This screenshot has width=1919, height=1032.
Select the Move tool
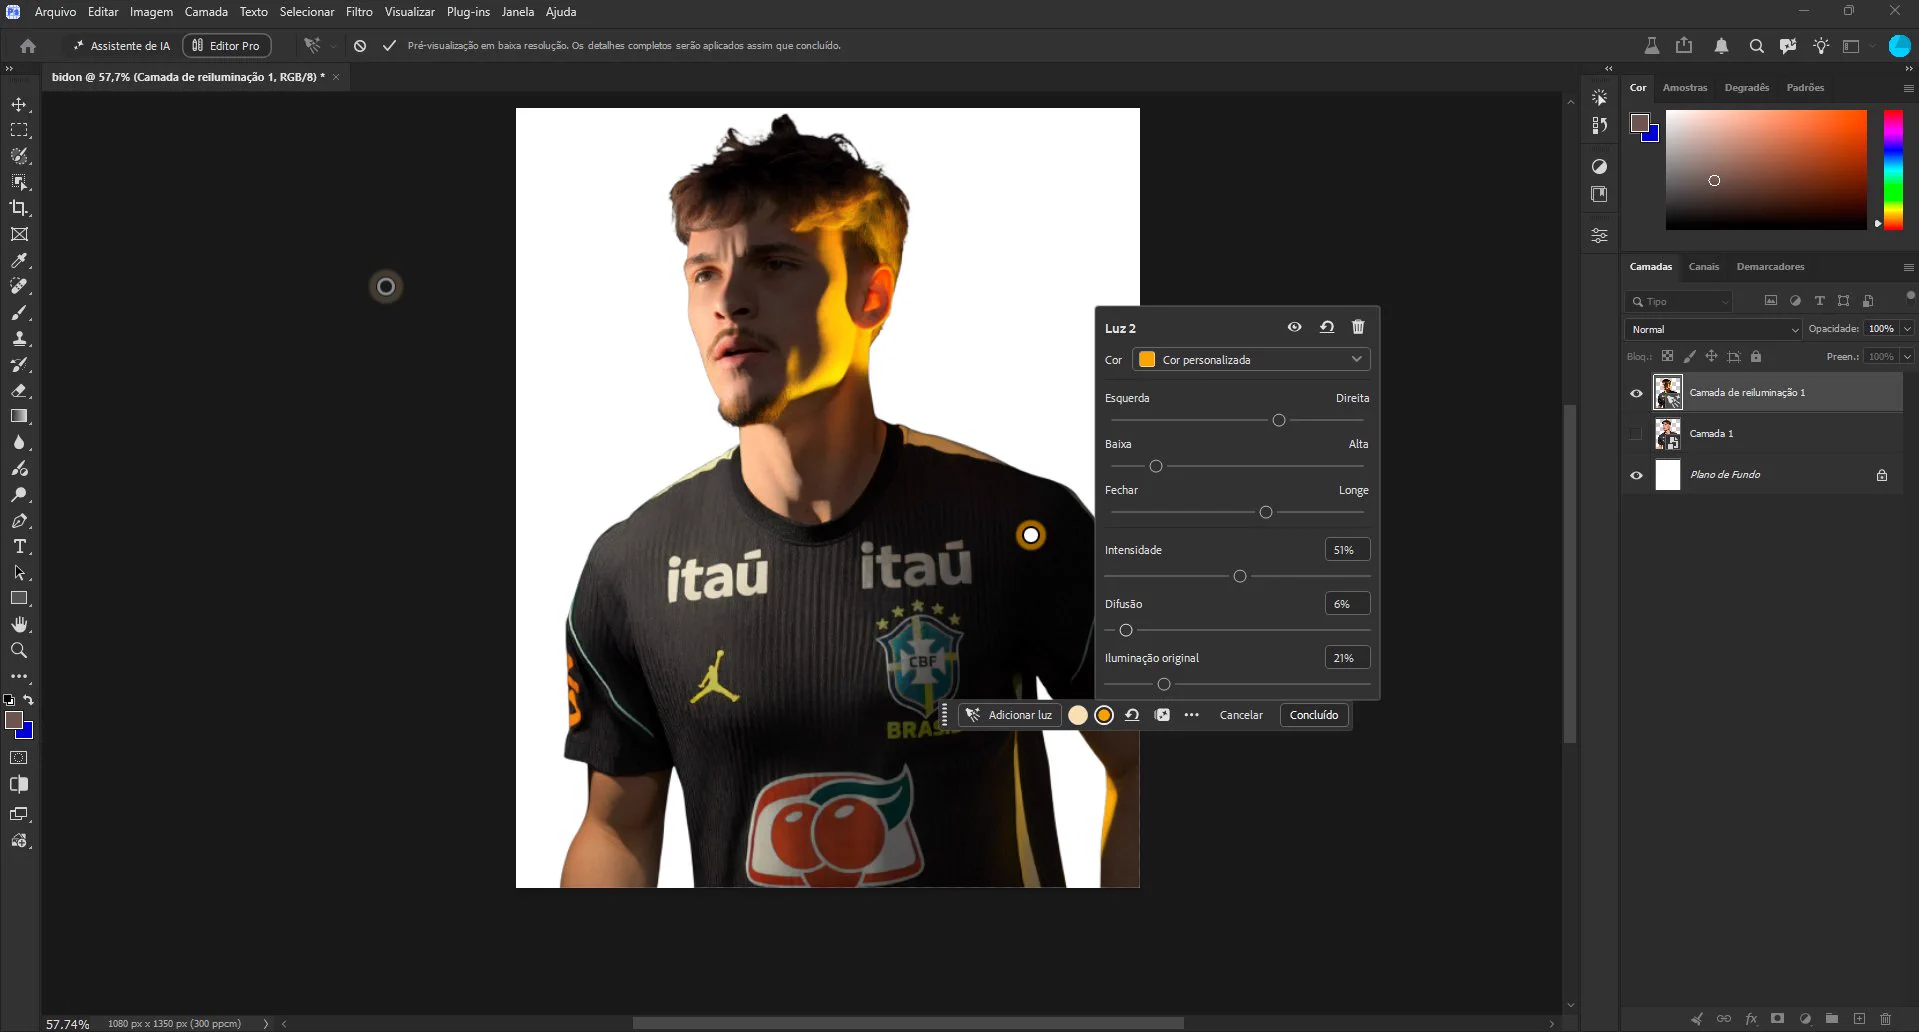click(x=19, y=105)
